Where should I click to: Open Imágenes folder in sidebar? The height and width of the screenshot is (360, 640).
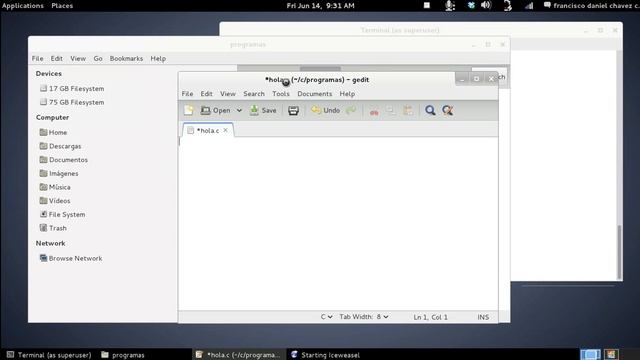pyautogui.click(x=59, y=173)
